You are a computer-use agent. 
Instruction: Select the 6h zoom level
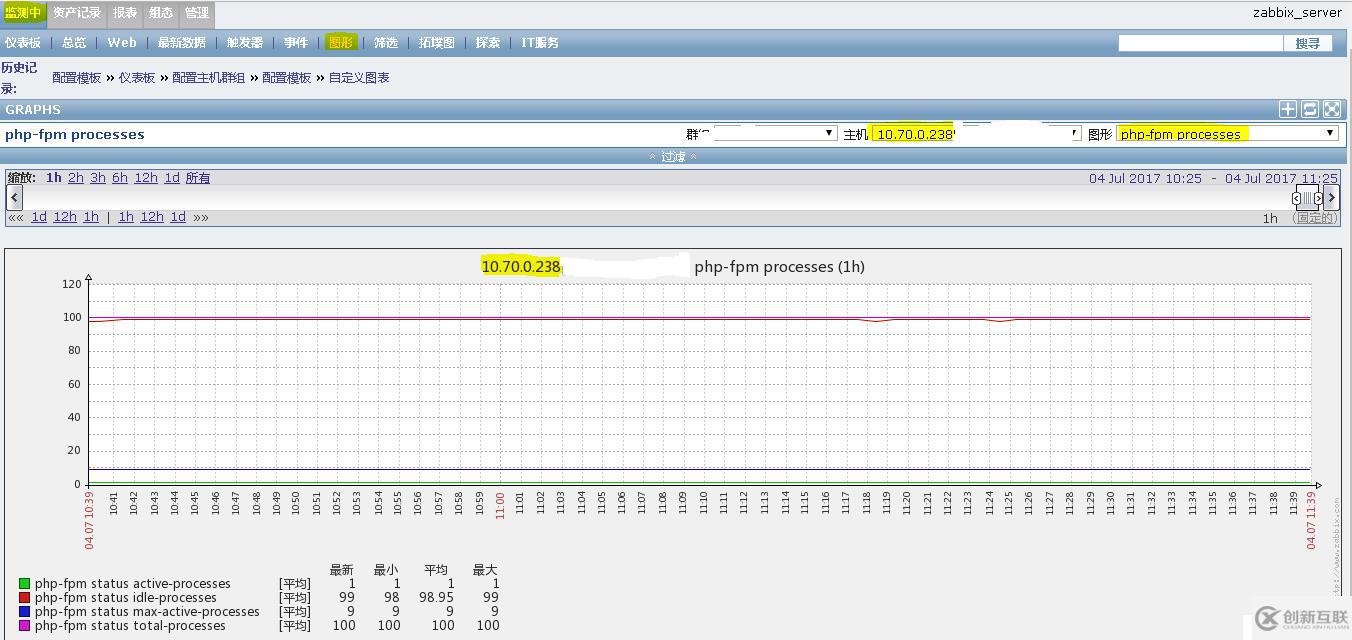pyautogui.click(x=120, y=177)
